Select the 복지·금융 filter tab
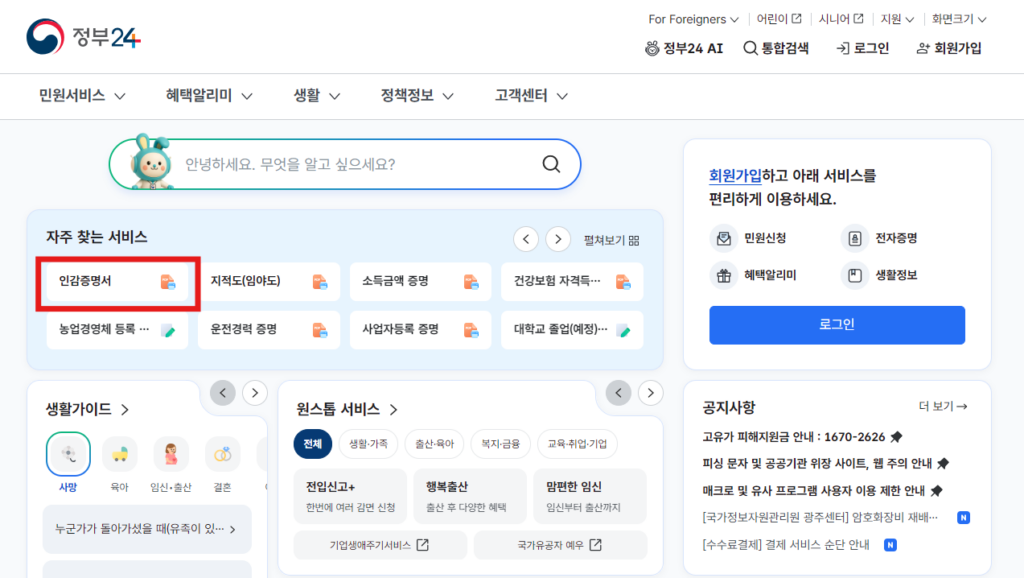This screenshot has height=578, width=1024. (500, 444)
